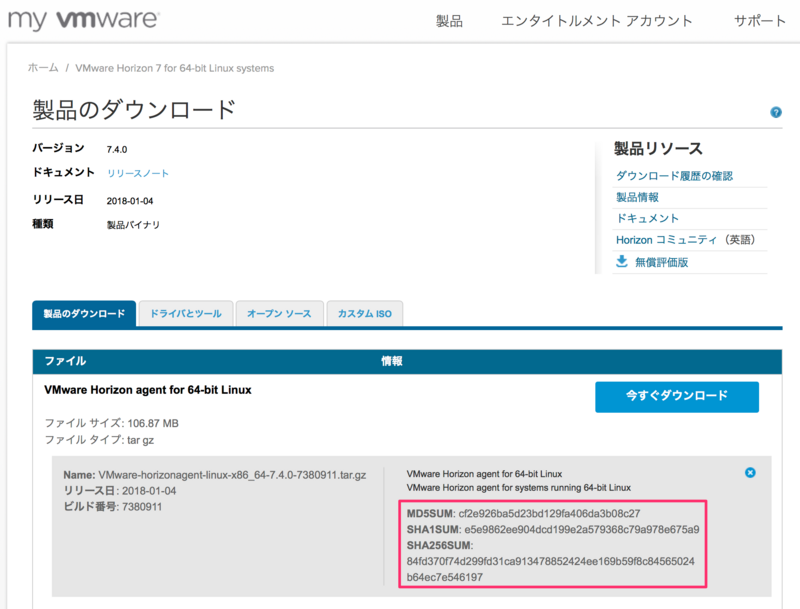Click the version value 7.4.0
800x609 pixels.
click(117, 149)
